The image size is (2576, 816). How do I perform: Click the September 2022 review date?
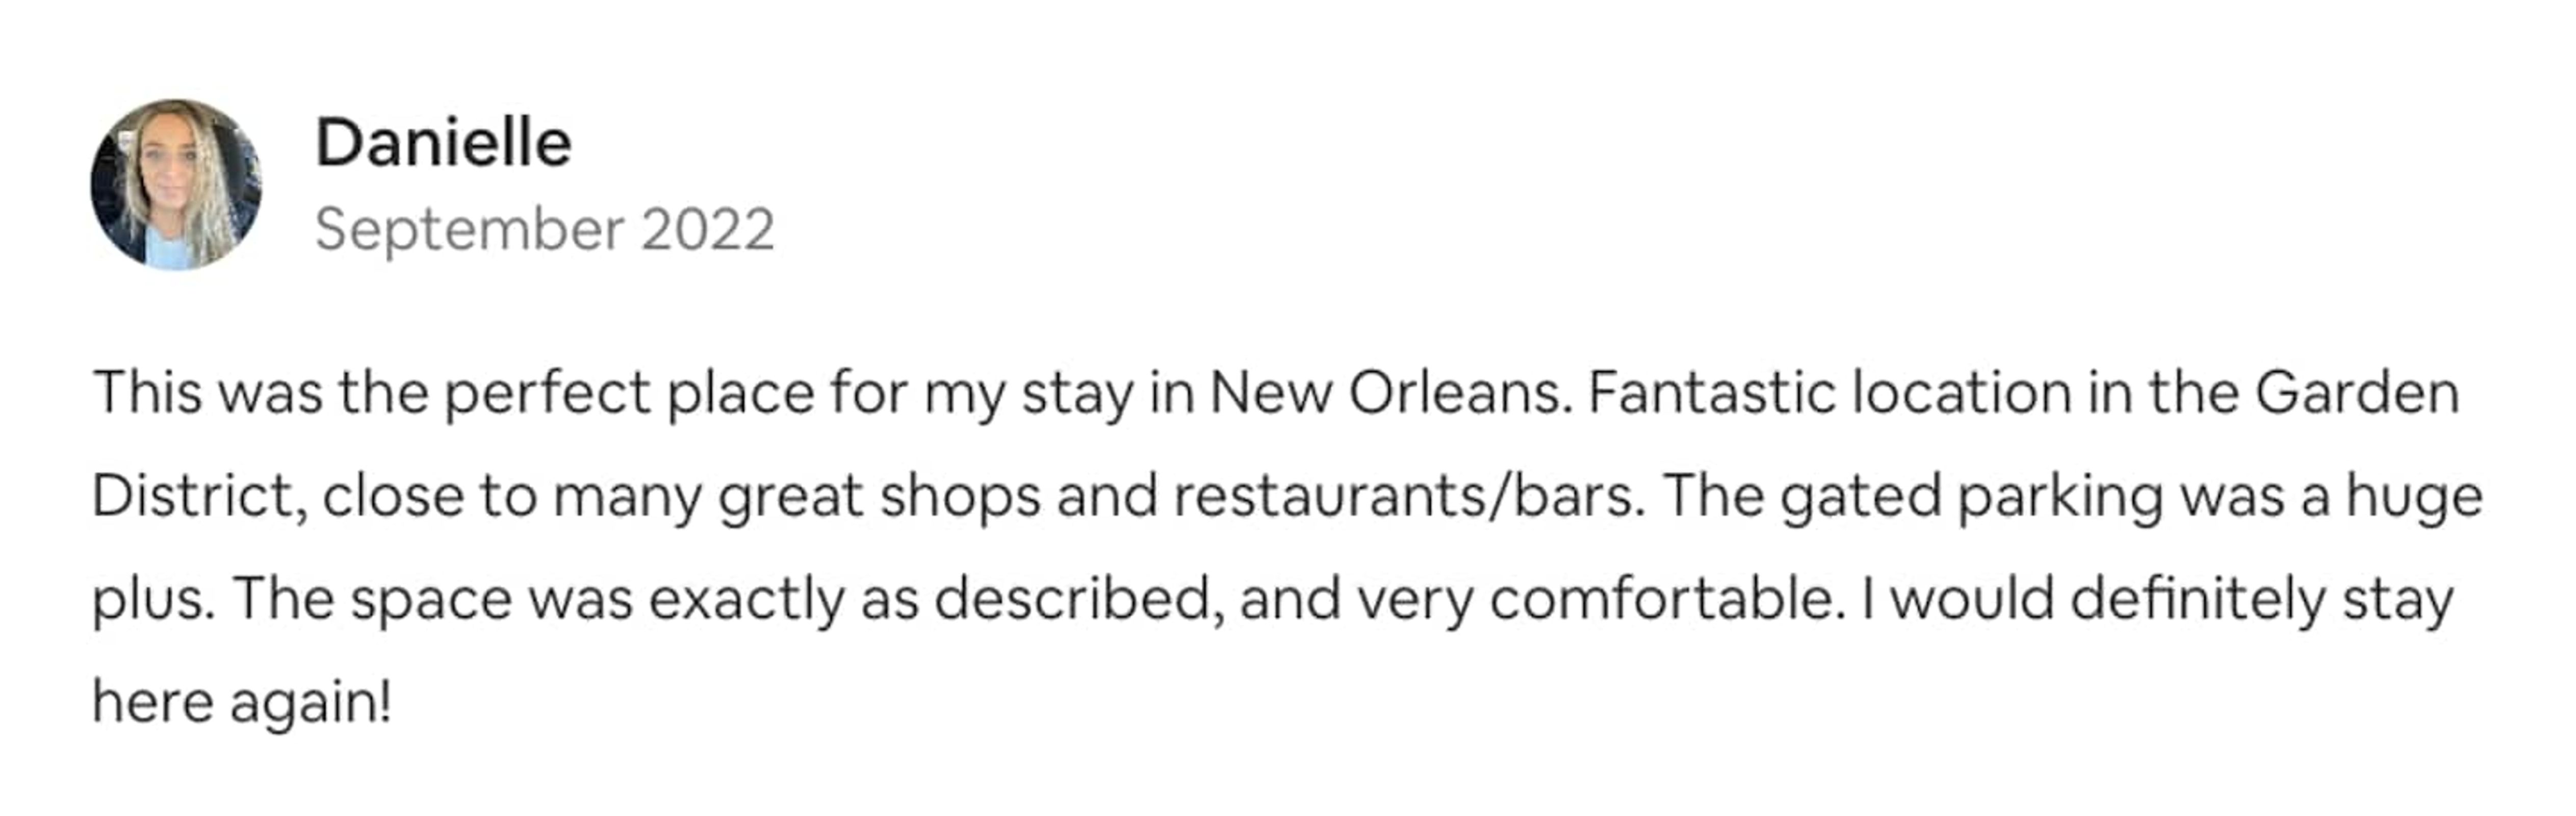click(544, 229)
